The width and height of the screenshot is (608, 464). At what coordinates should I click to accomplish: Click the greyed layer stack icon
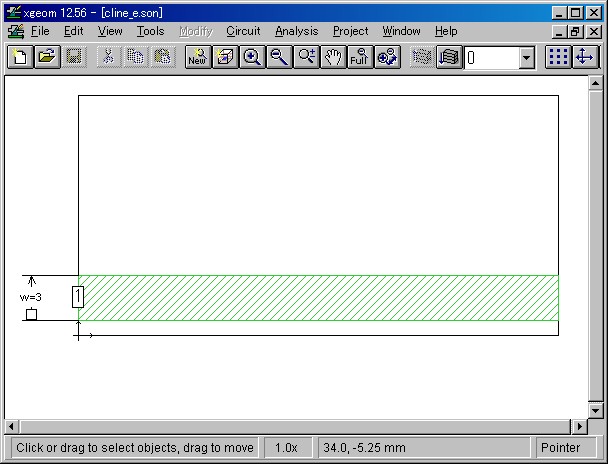click(422, 57)
